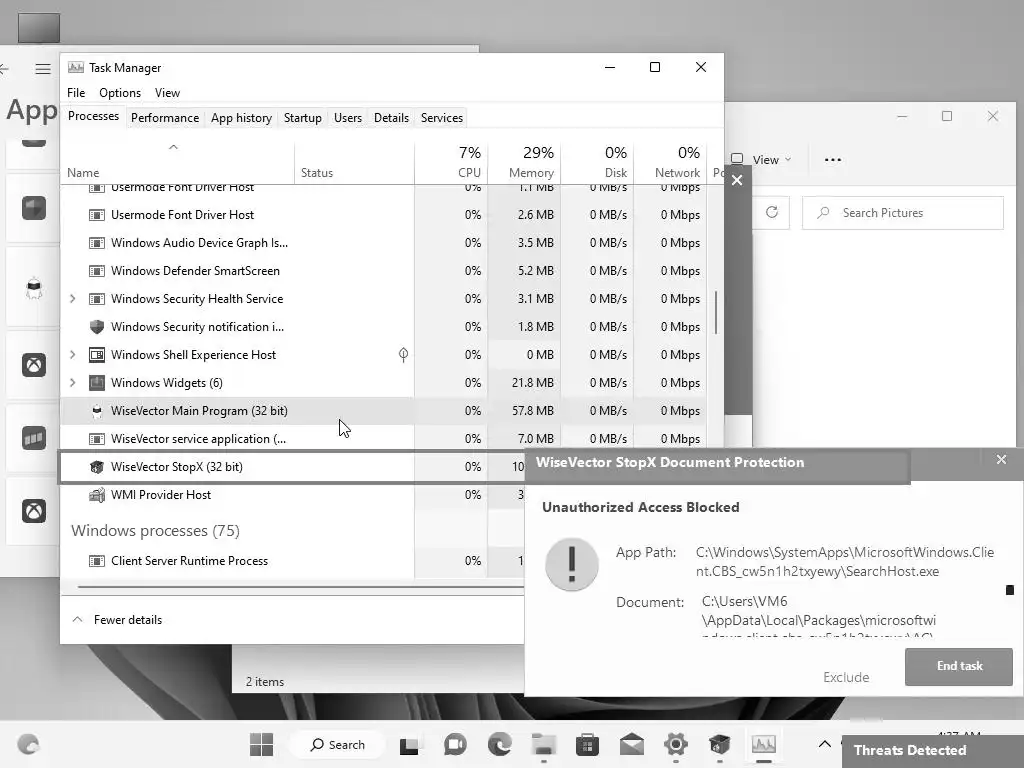1024x768 pixels.
Task: Open the hamburger menu in the Apps window
Action: [x=43, y=69]
